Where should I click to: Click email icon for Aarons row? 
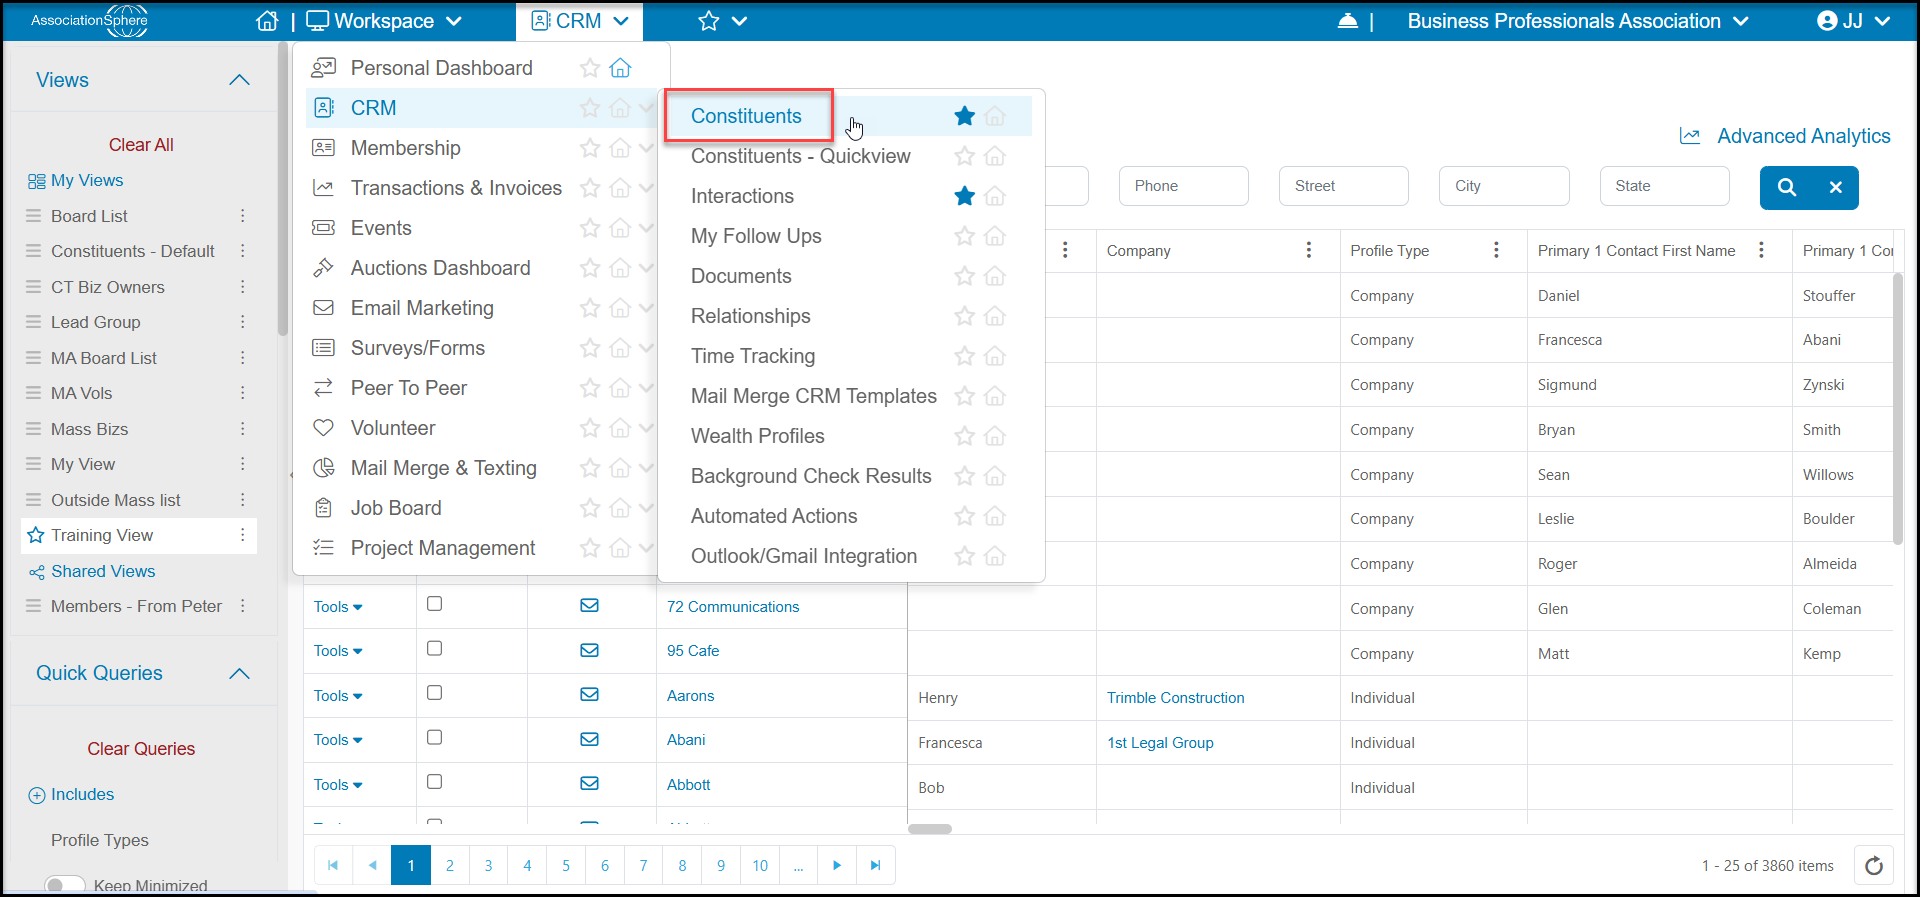[x=590, y=694]
